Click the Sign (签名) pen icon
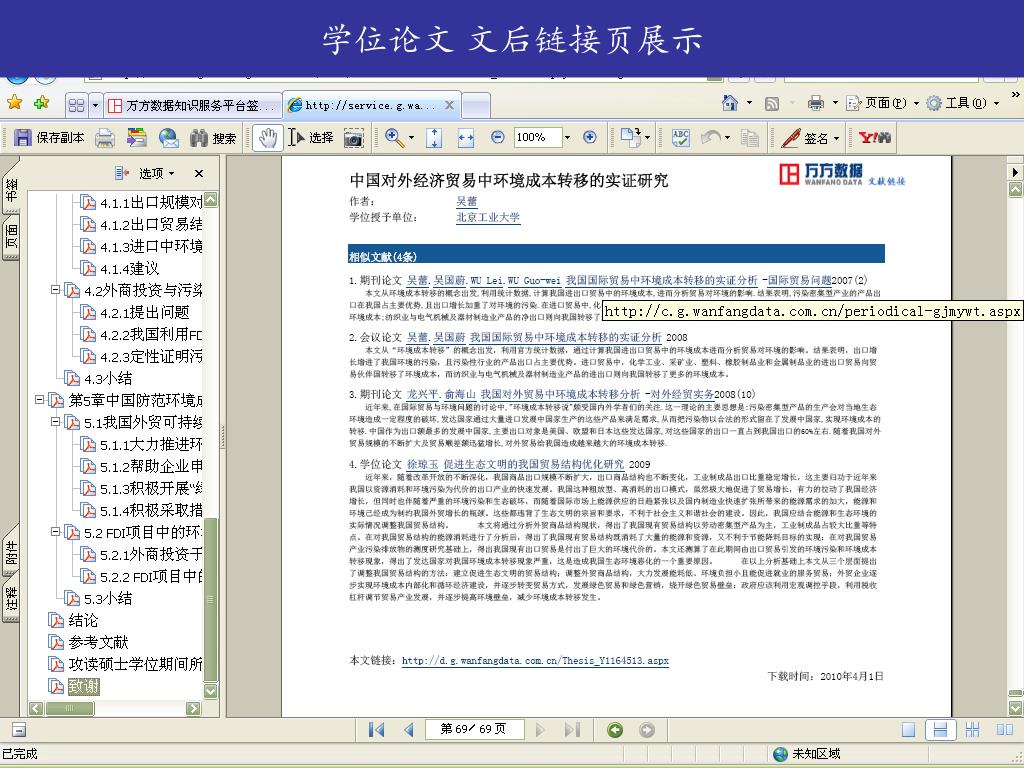This screenshot has width=1024, height=768. point(791,138)
